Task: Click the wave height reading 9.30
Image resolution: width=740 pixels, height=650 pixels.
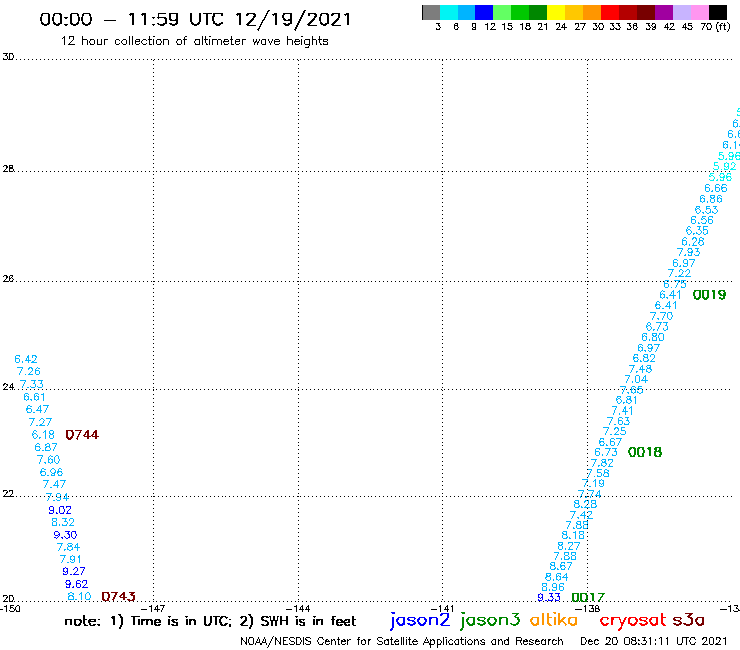Action: point(65,535)
